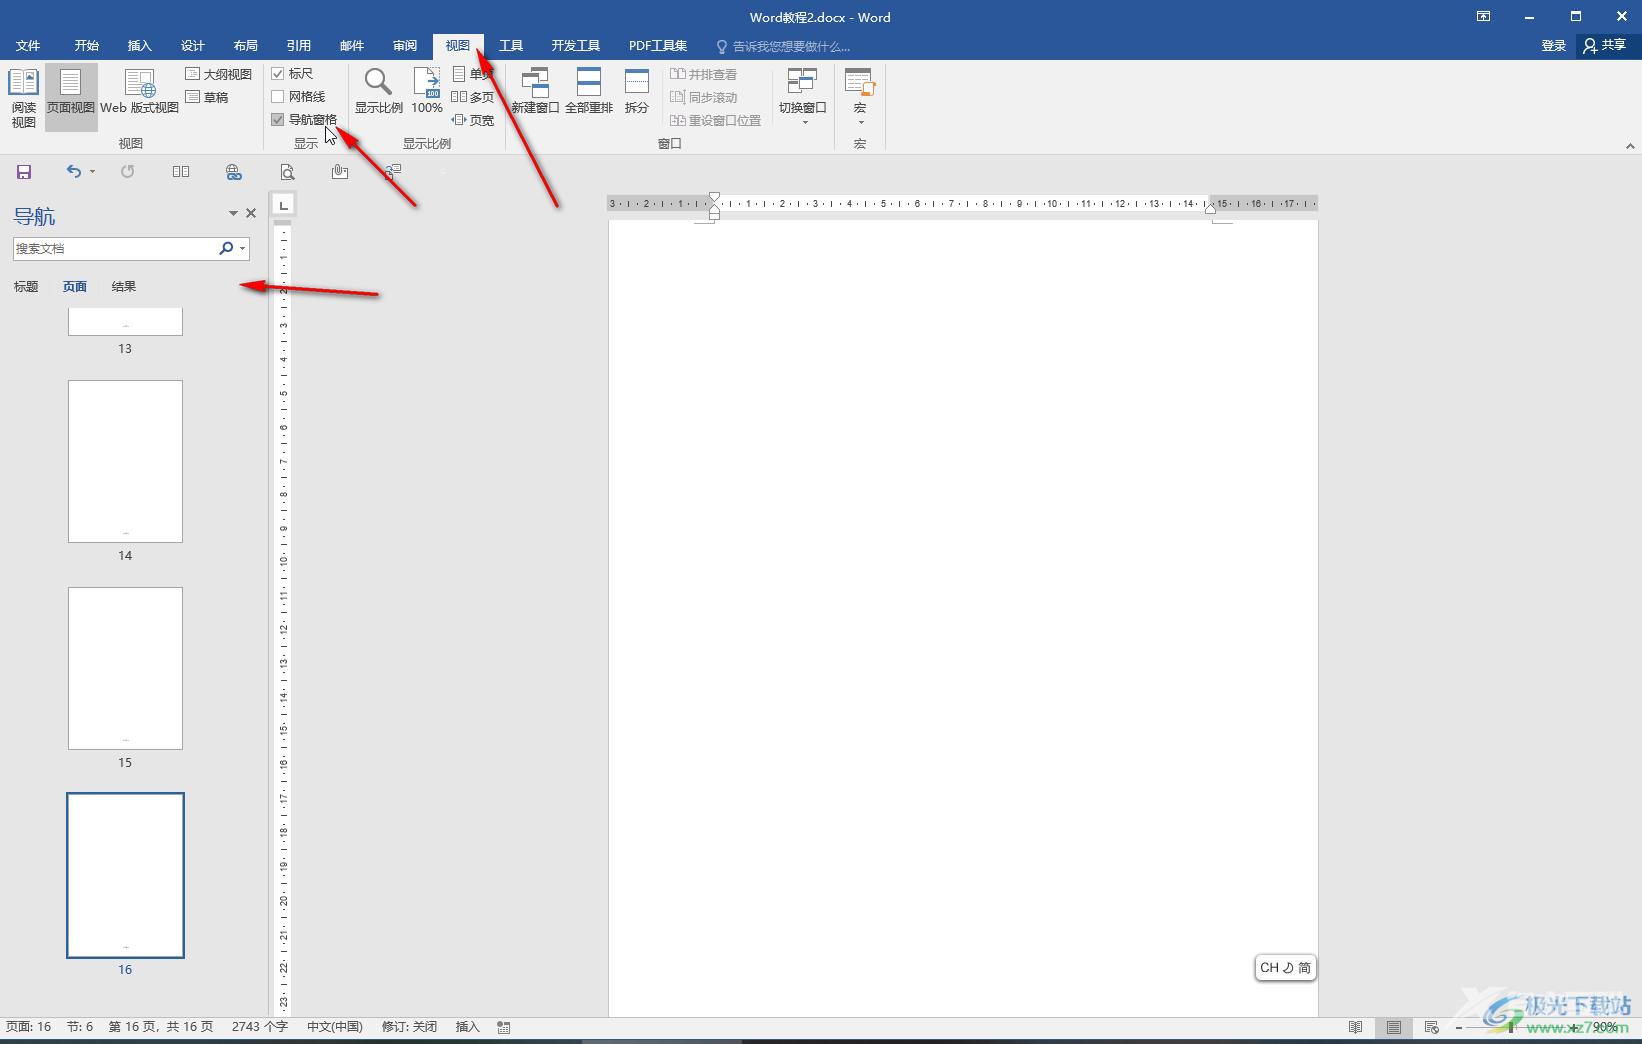Open the PDF工具集 tab
The width and height of the screenshot is (1642, 1044).
(658, 46)
